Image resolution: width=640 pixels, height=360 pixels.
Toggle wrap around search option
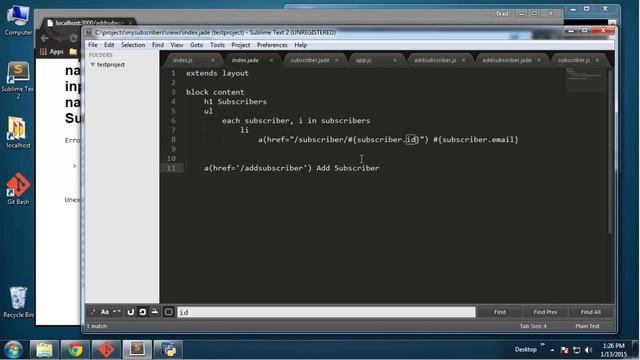(x=142, y=312)
